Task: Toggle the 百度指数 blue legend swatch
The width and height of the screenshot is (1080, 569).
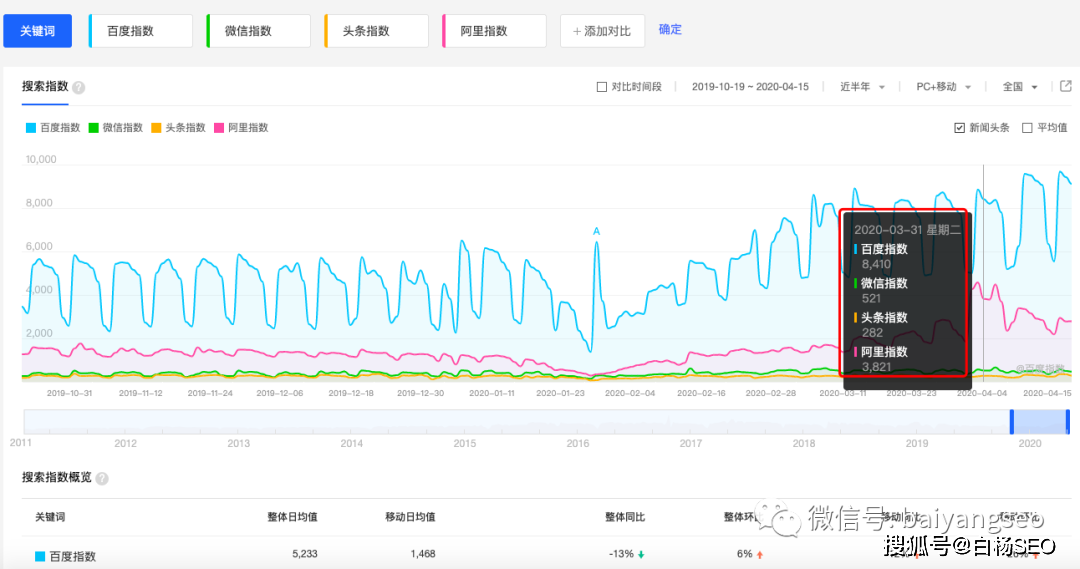Action: [31, 127]
